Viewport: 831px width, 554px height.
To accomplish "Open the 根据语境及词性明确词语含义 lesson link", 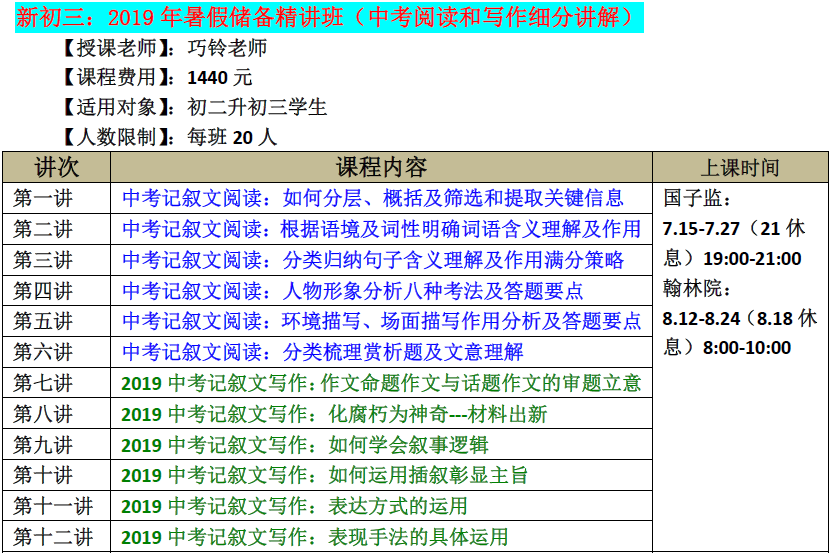I will point(381,229).
